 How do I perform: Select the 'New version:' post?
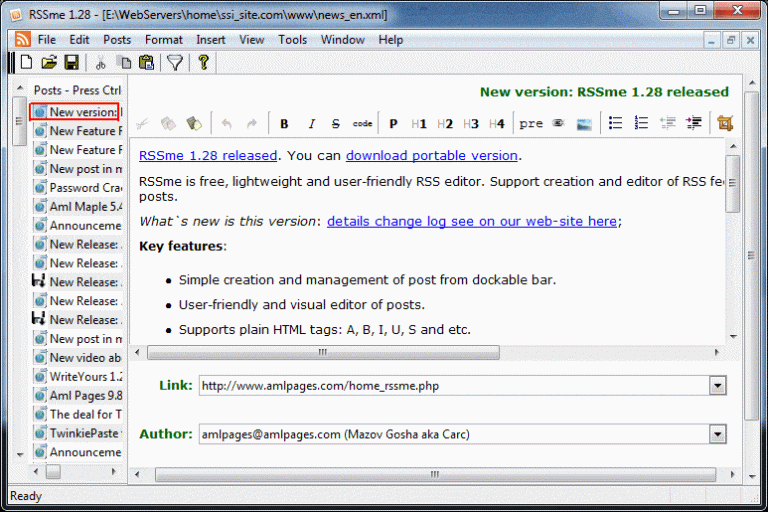click(74, 112)
